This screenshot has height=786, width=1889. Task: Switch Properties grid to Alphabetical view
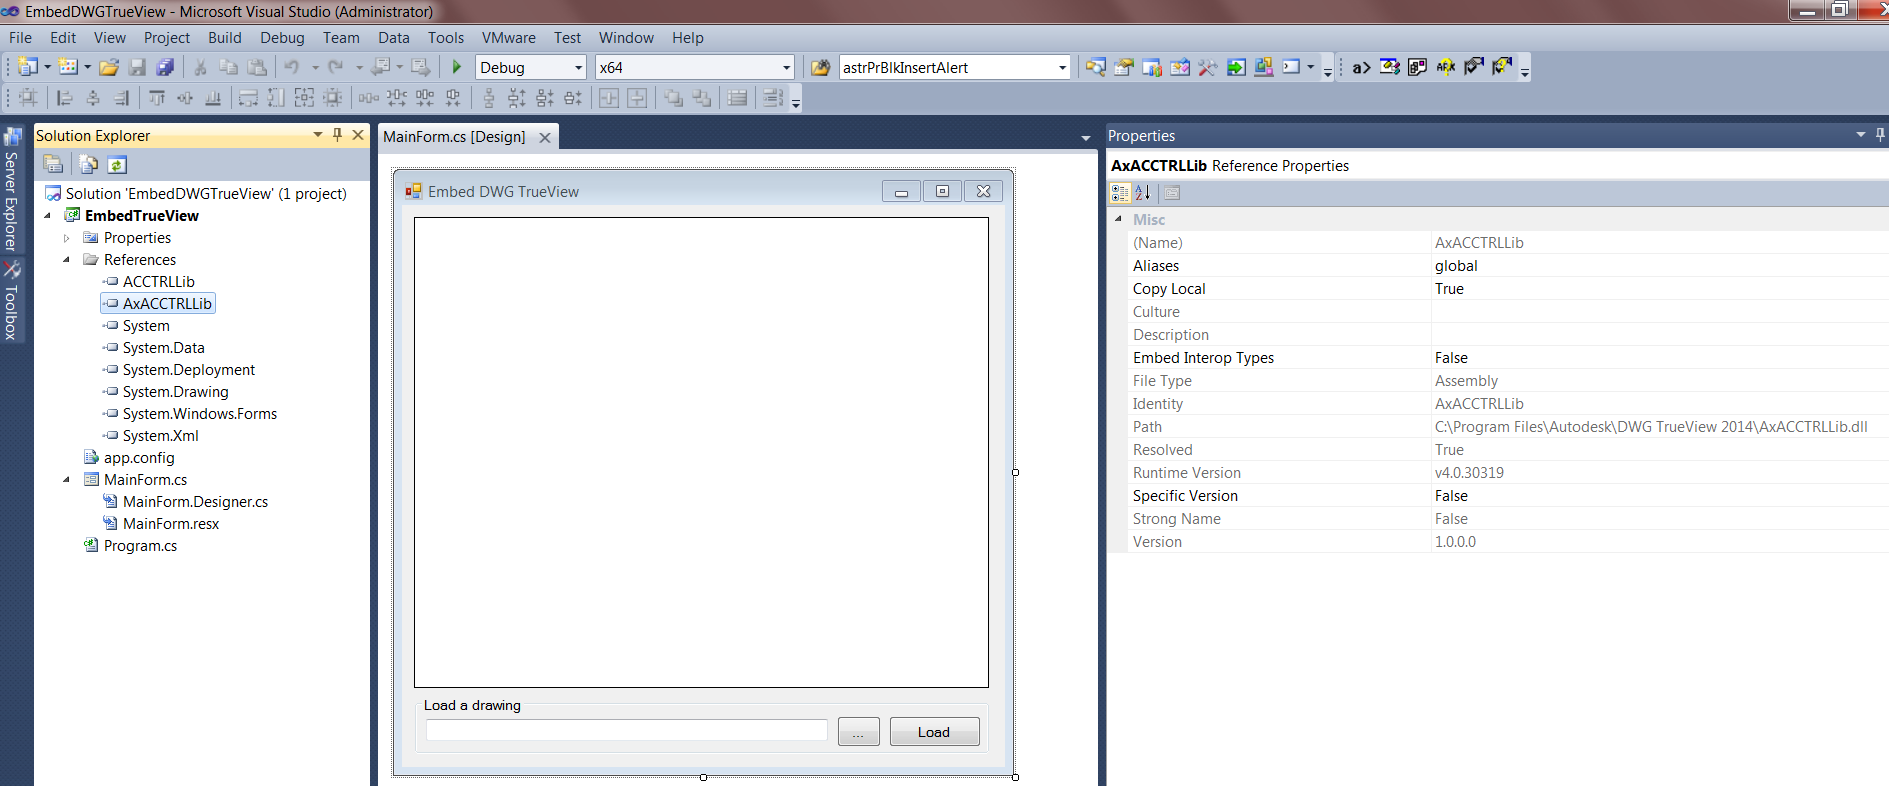click(1143, 193)
